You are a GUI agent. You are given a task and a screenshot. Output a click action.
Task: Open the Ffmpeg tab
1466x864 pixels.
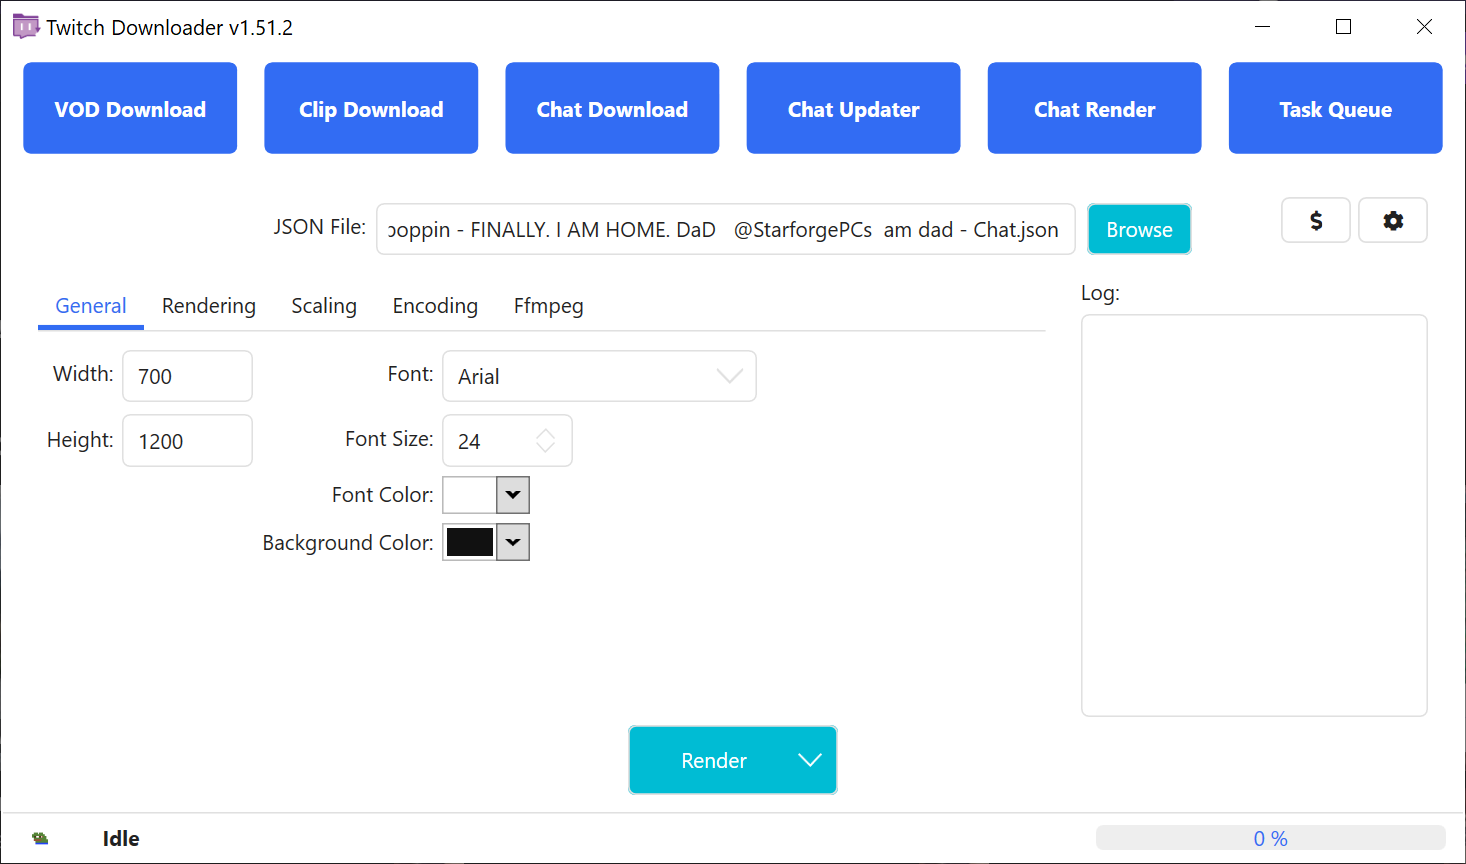coord(549,306)
